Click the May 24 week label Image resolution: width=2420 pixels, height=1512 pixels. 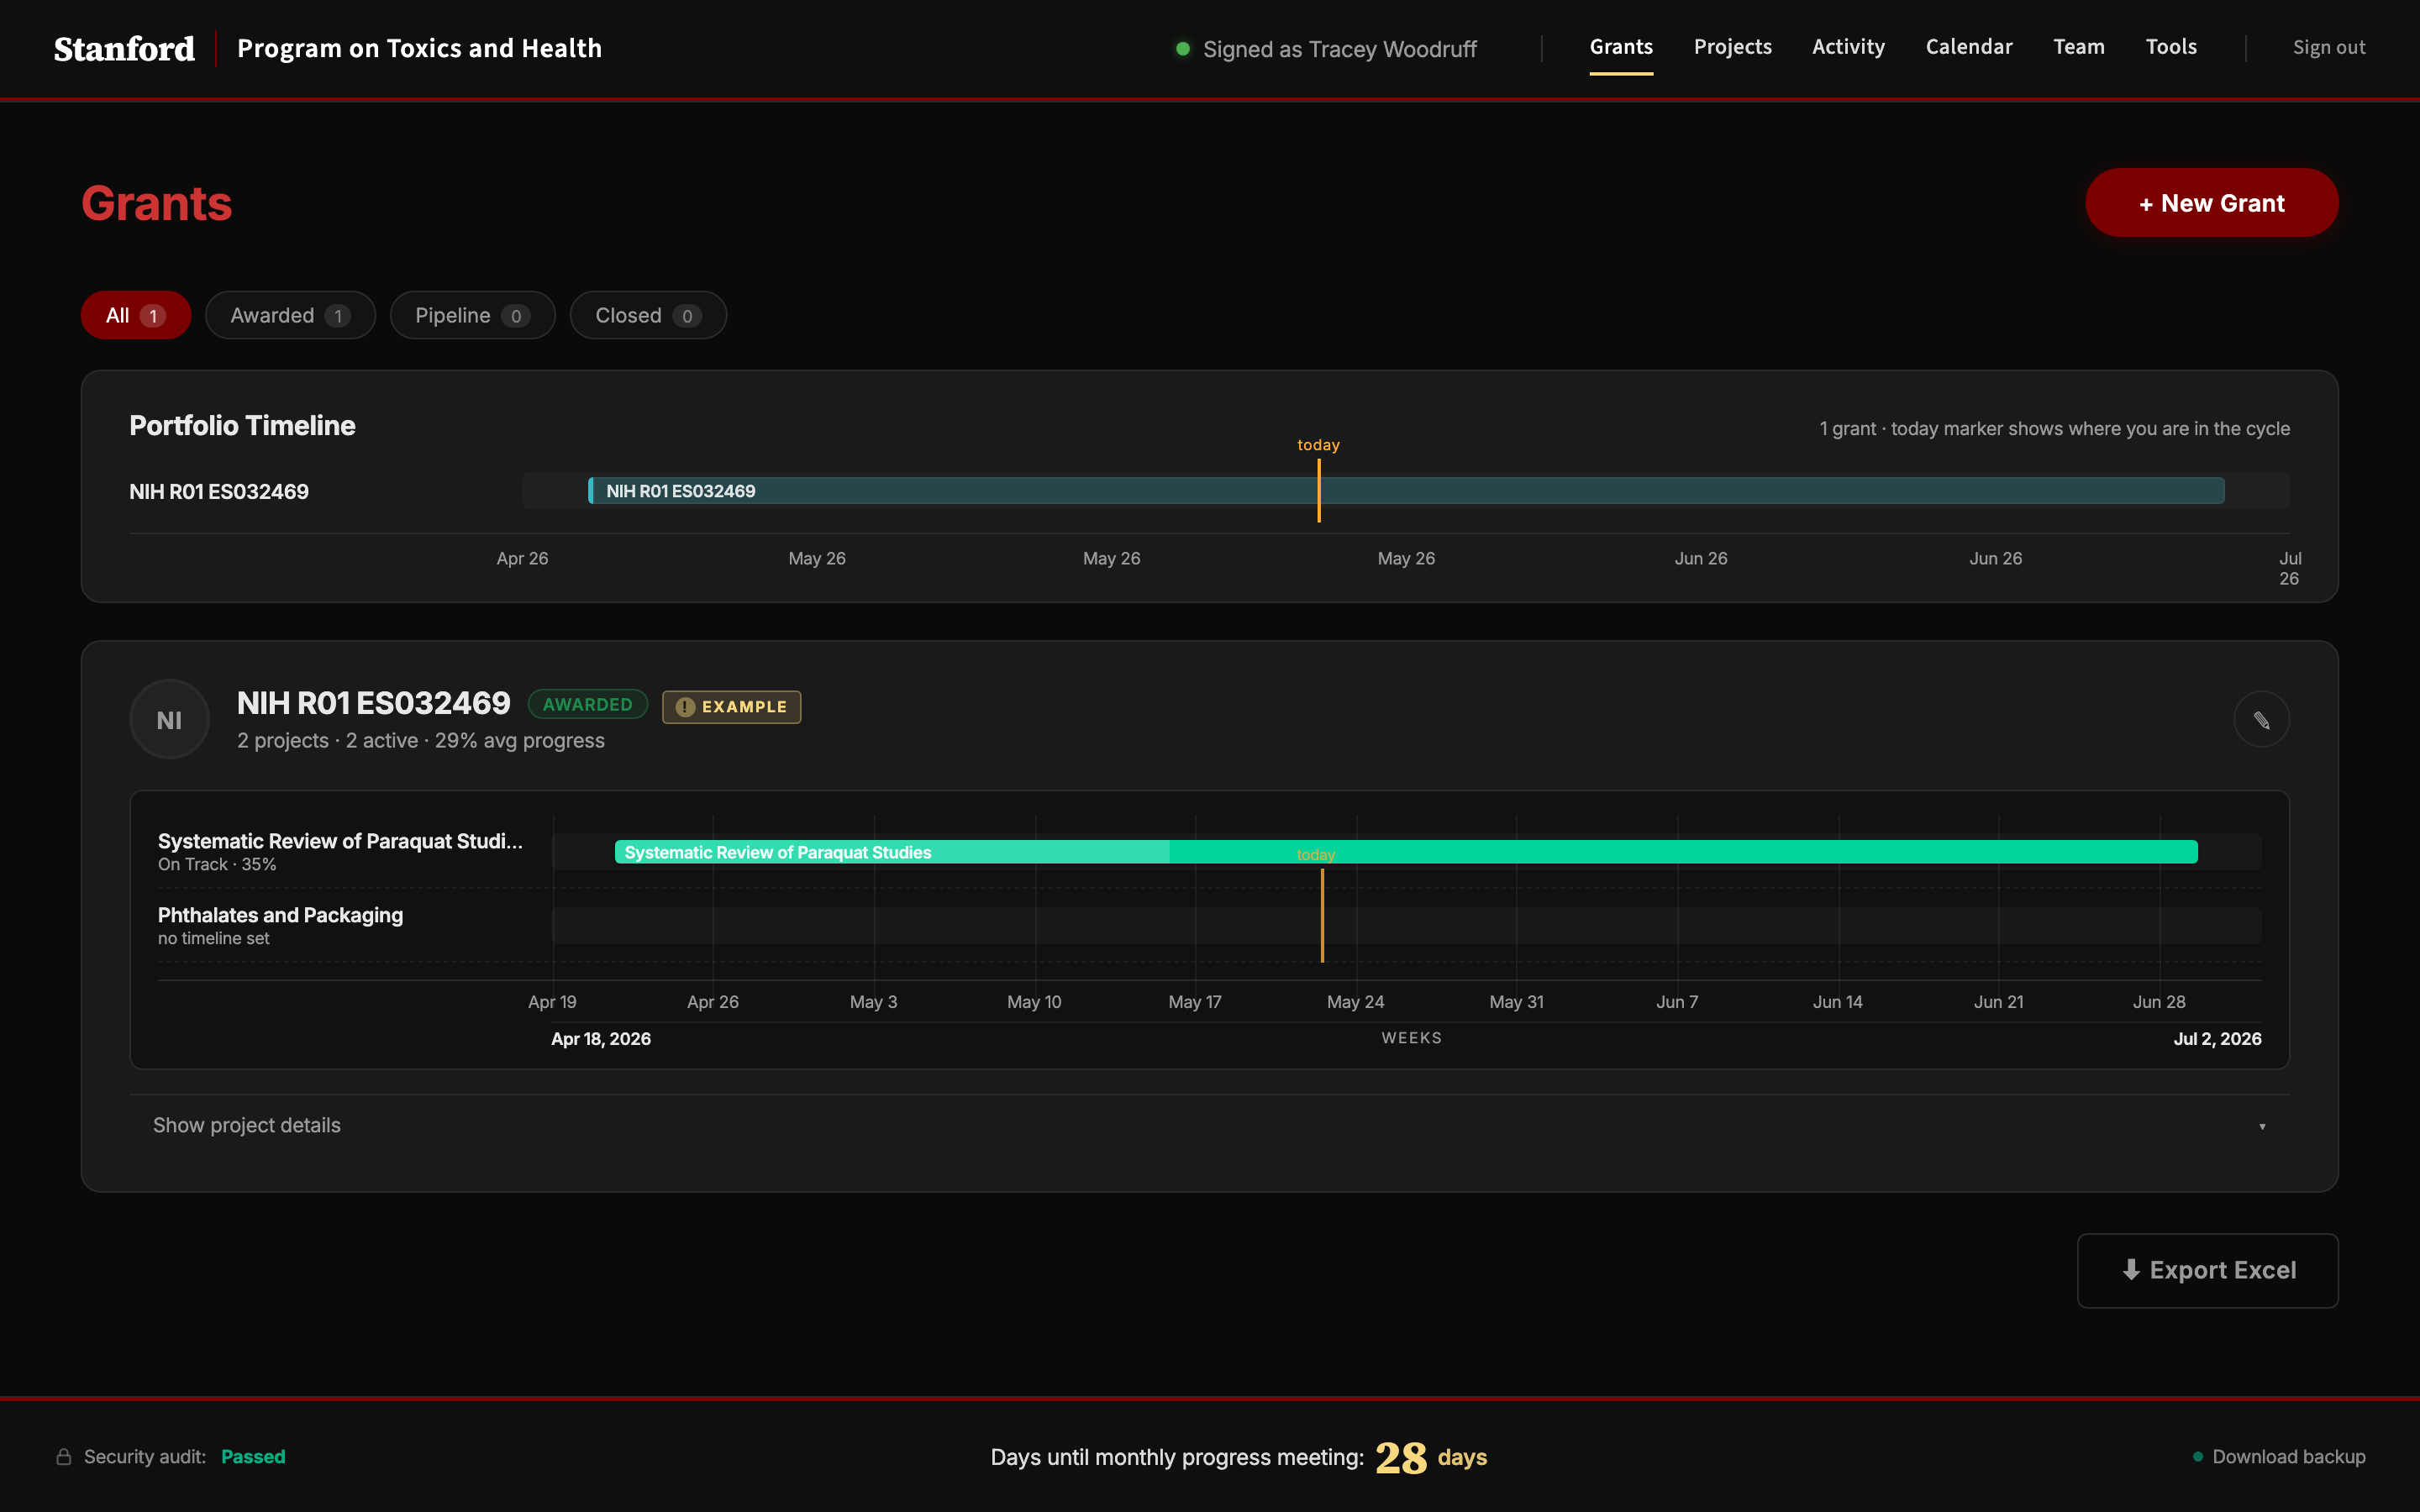[x=1355, y=1002]
